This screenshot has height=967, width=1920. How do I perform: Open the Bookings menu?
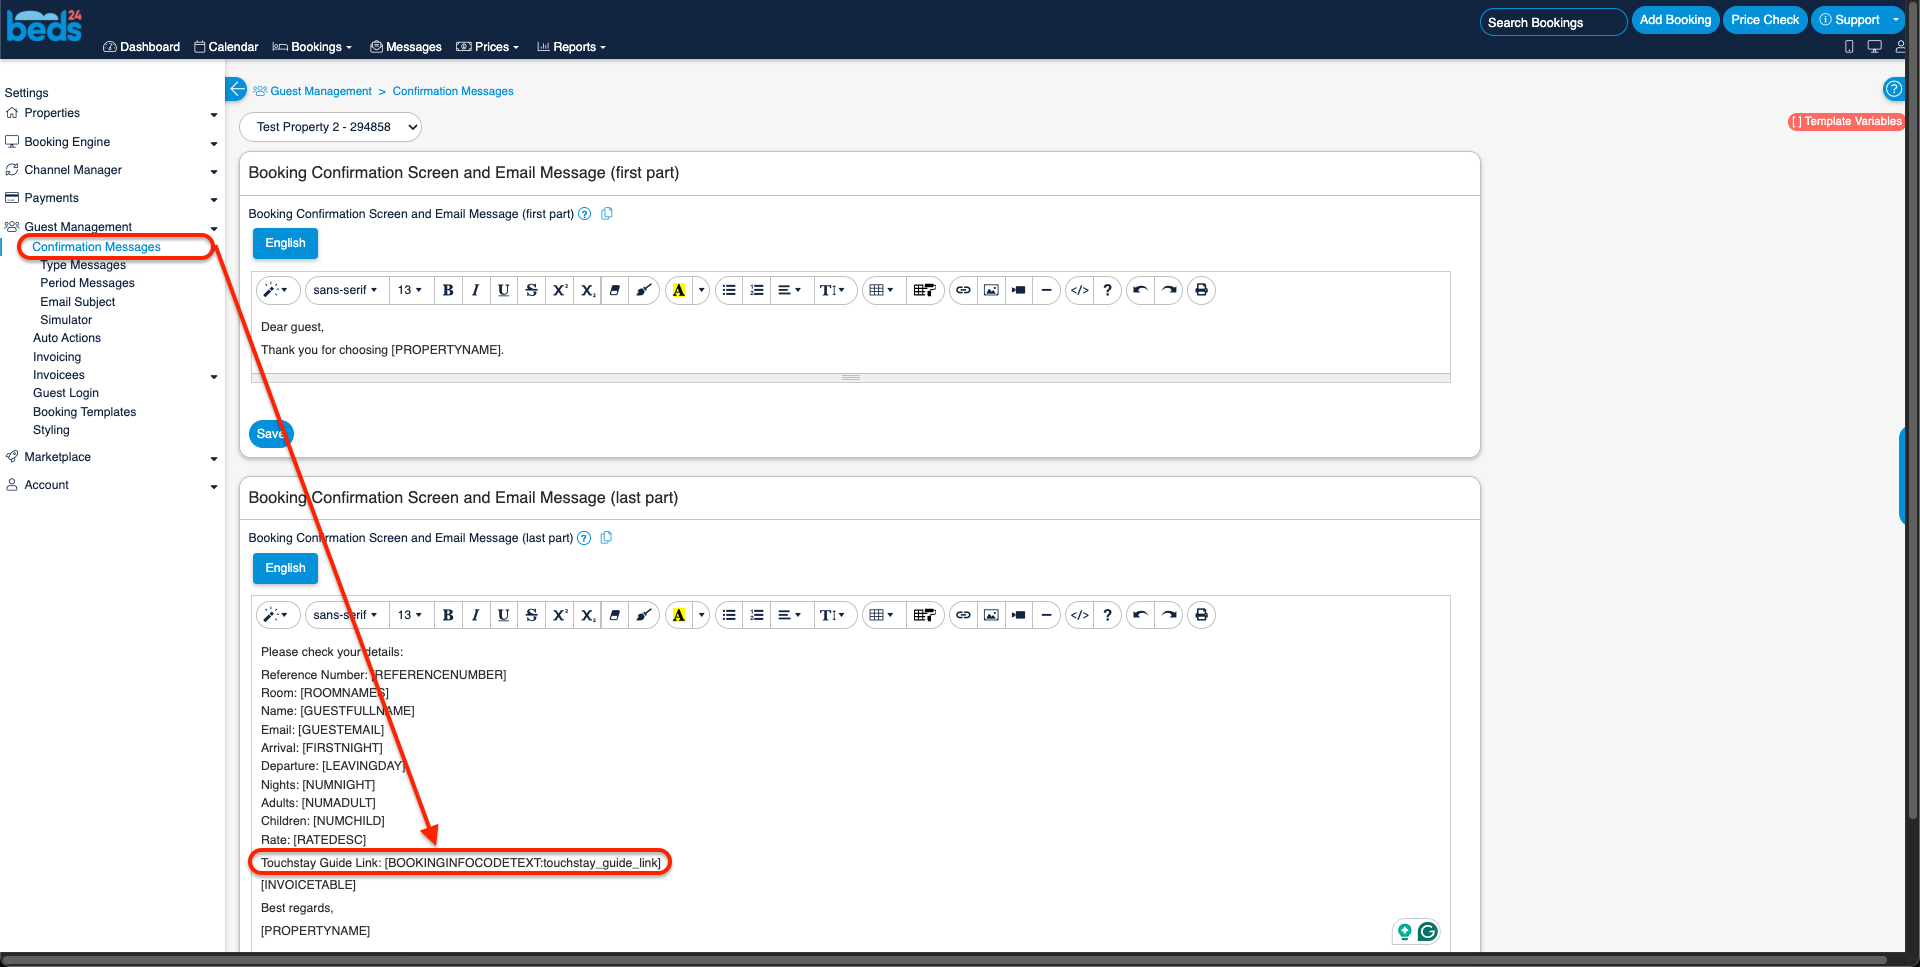[x=312, y=47]
